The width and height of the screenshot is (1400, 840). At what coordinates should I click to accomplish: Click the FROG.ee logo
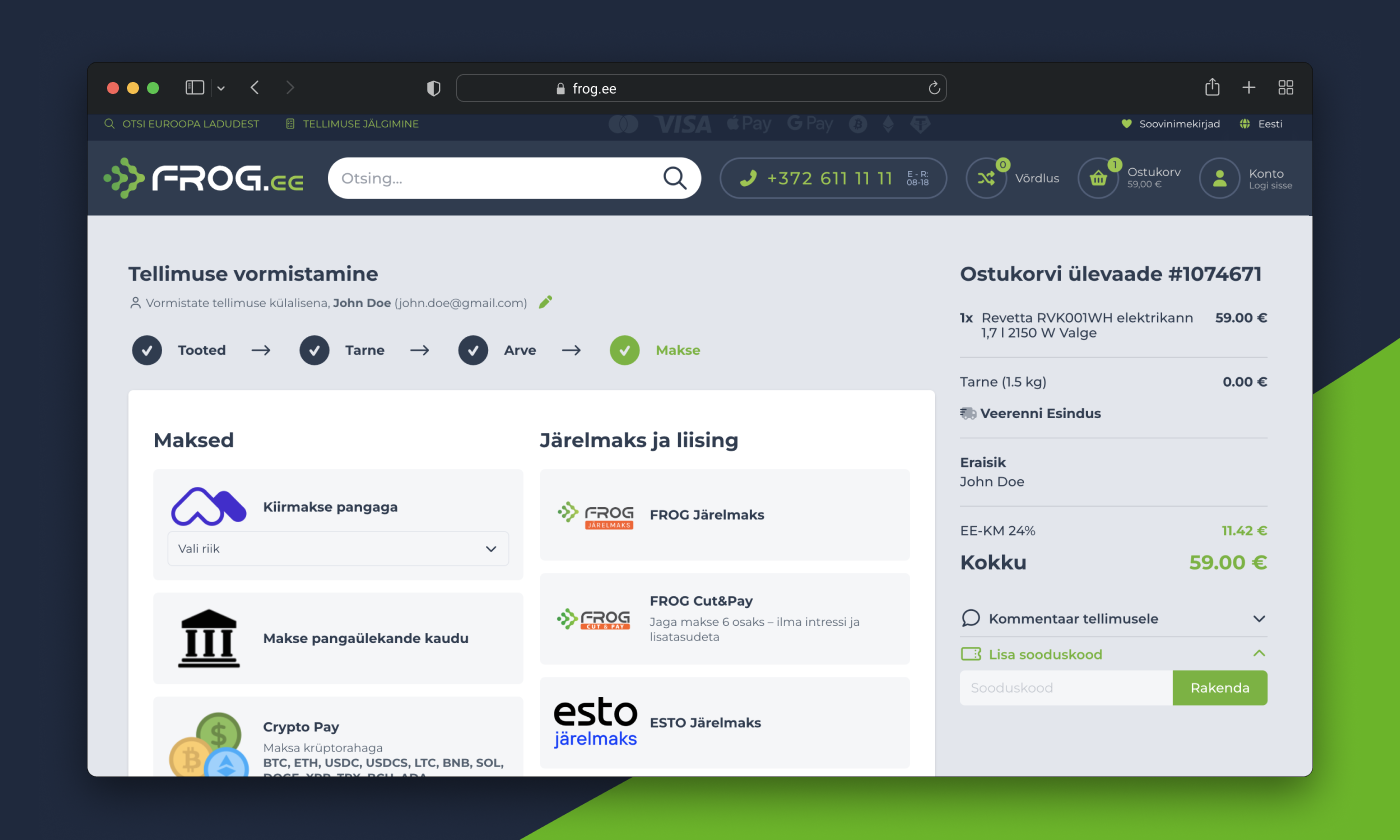202,178
